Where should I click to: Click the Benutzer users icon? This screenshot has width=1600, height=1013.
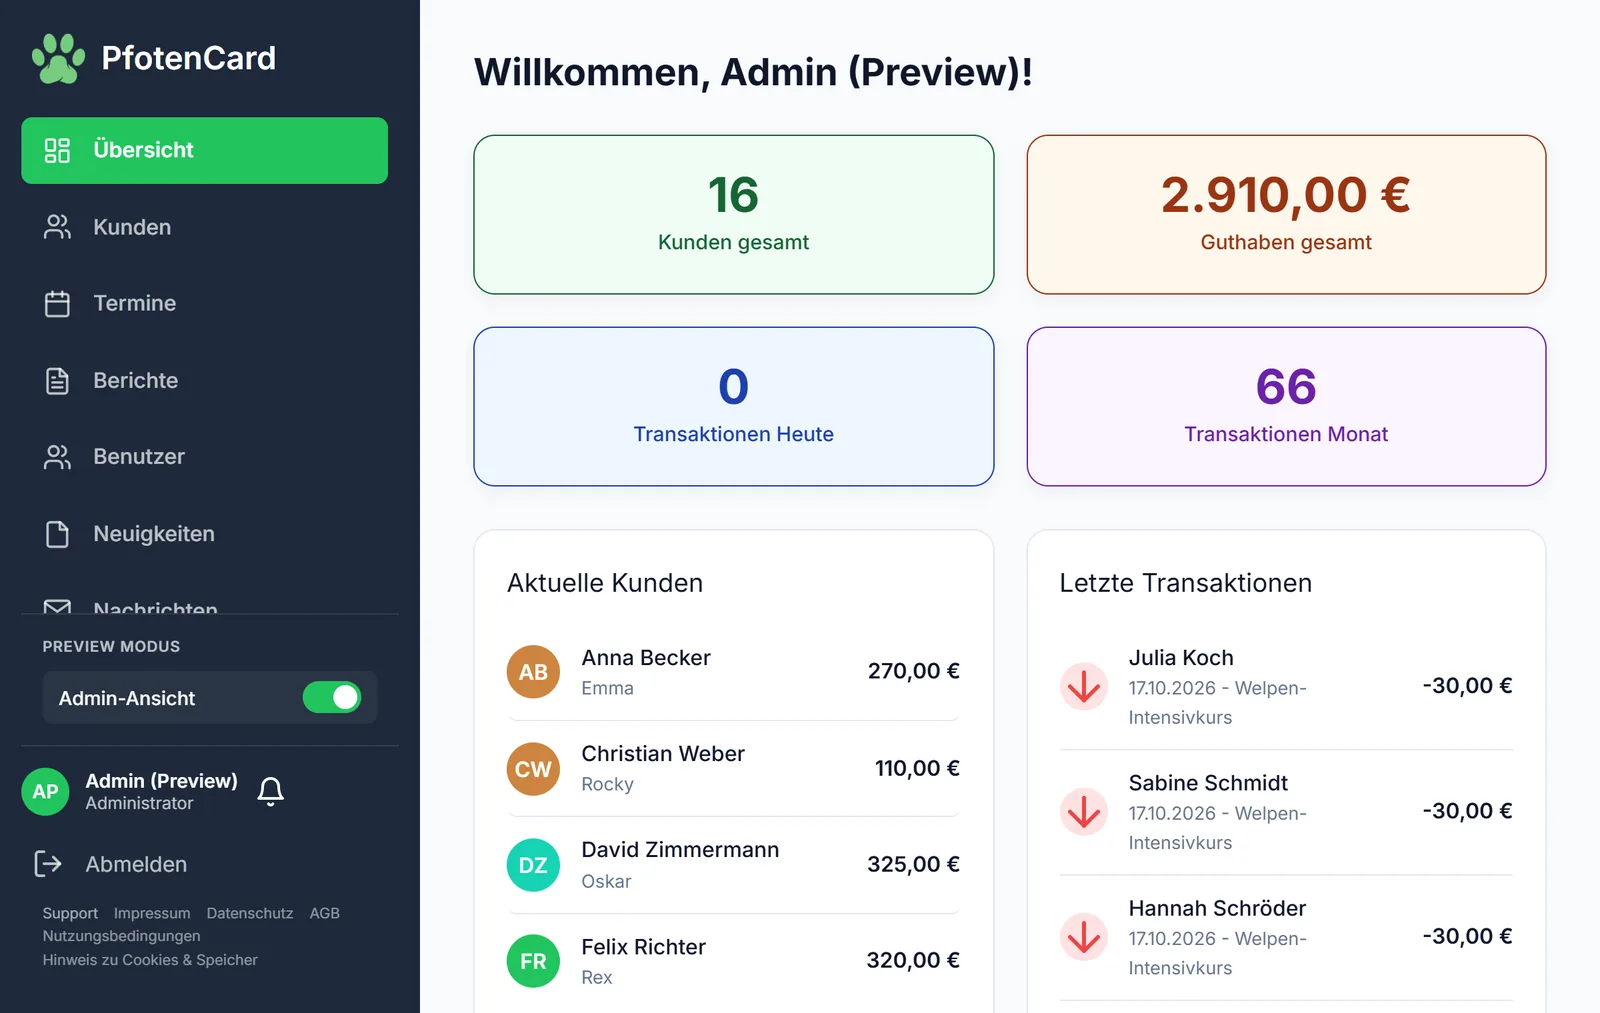pyautogui.click(x=57, y=457)
